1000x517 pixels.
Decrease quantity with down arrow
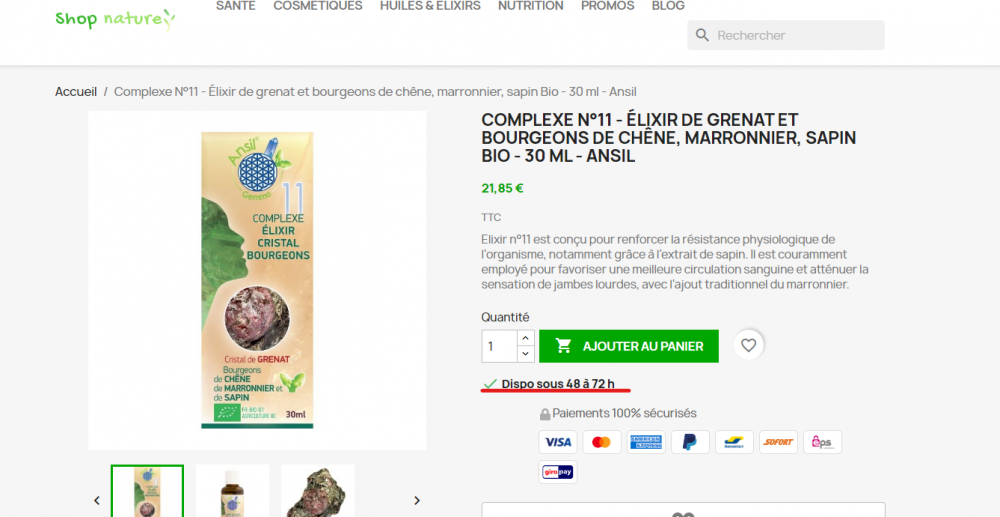526,354
